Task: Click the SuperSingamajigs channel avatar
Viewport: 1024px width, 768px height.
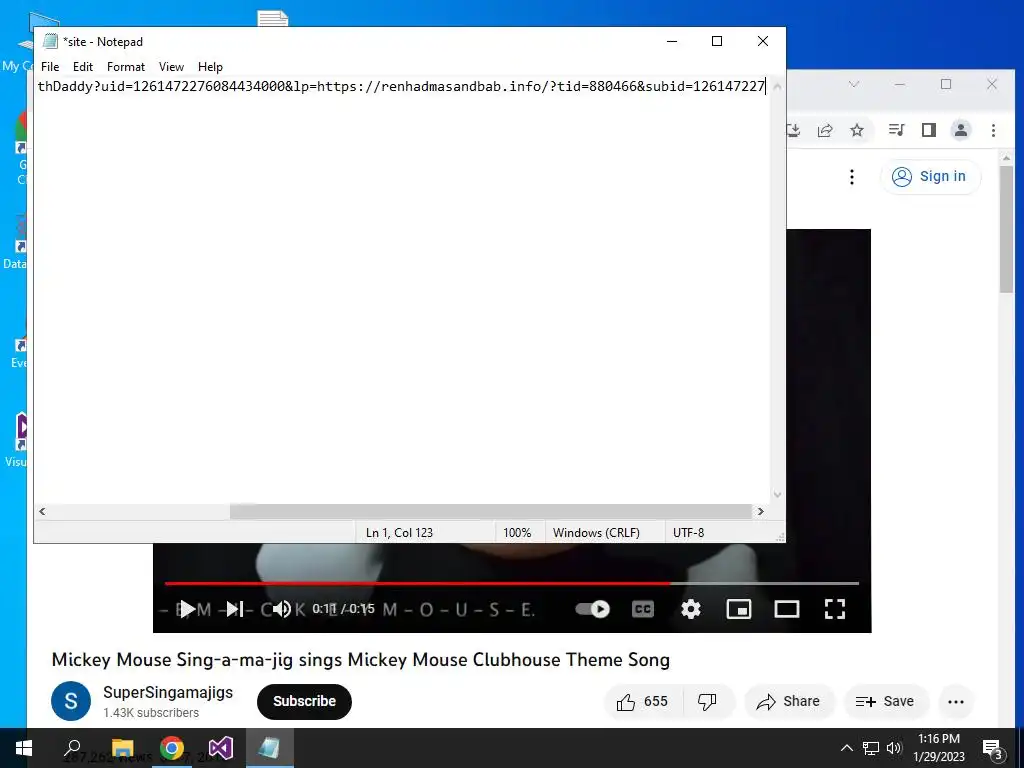Action: 71,701
